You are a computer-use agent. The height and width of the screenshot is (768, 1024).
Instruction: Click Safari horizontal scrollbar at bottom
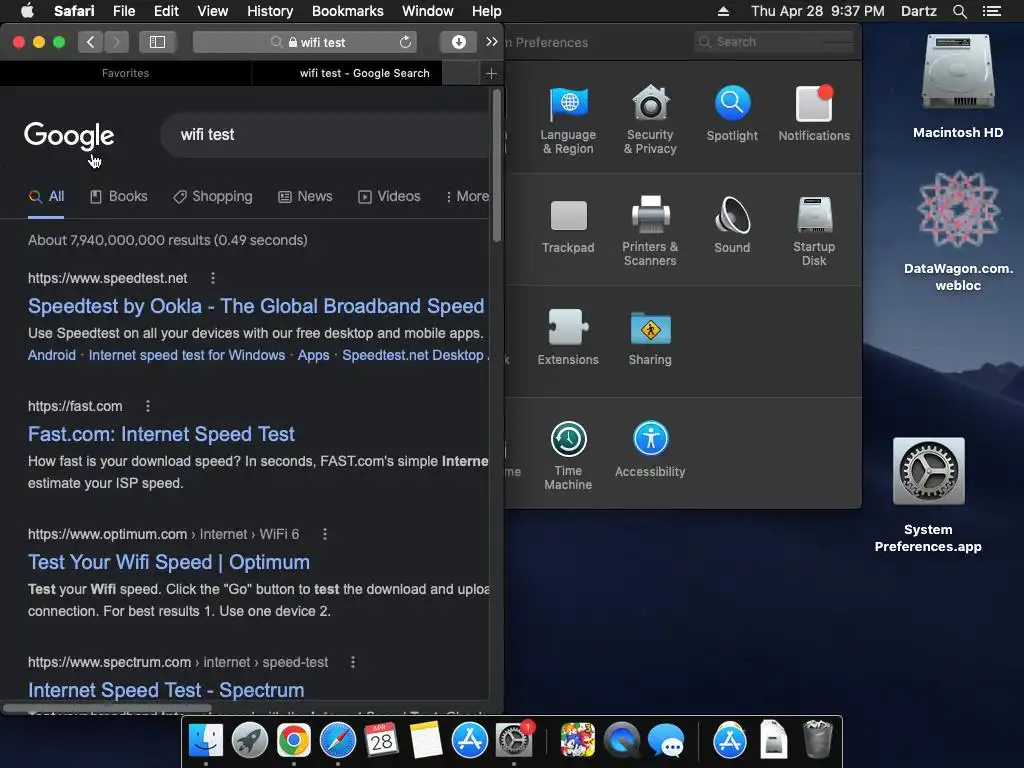click(107, 708)
